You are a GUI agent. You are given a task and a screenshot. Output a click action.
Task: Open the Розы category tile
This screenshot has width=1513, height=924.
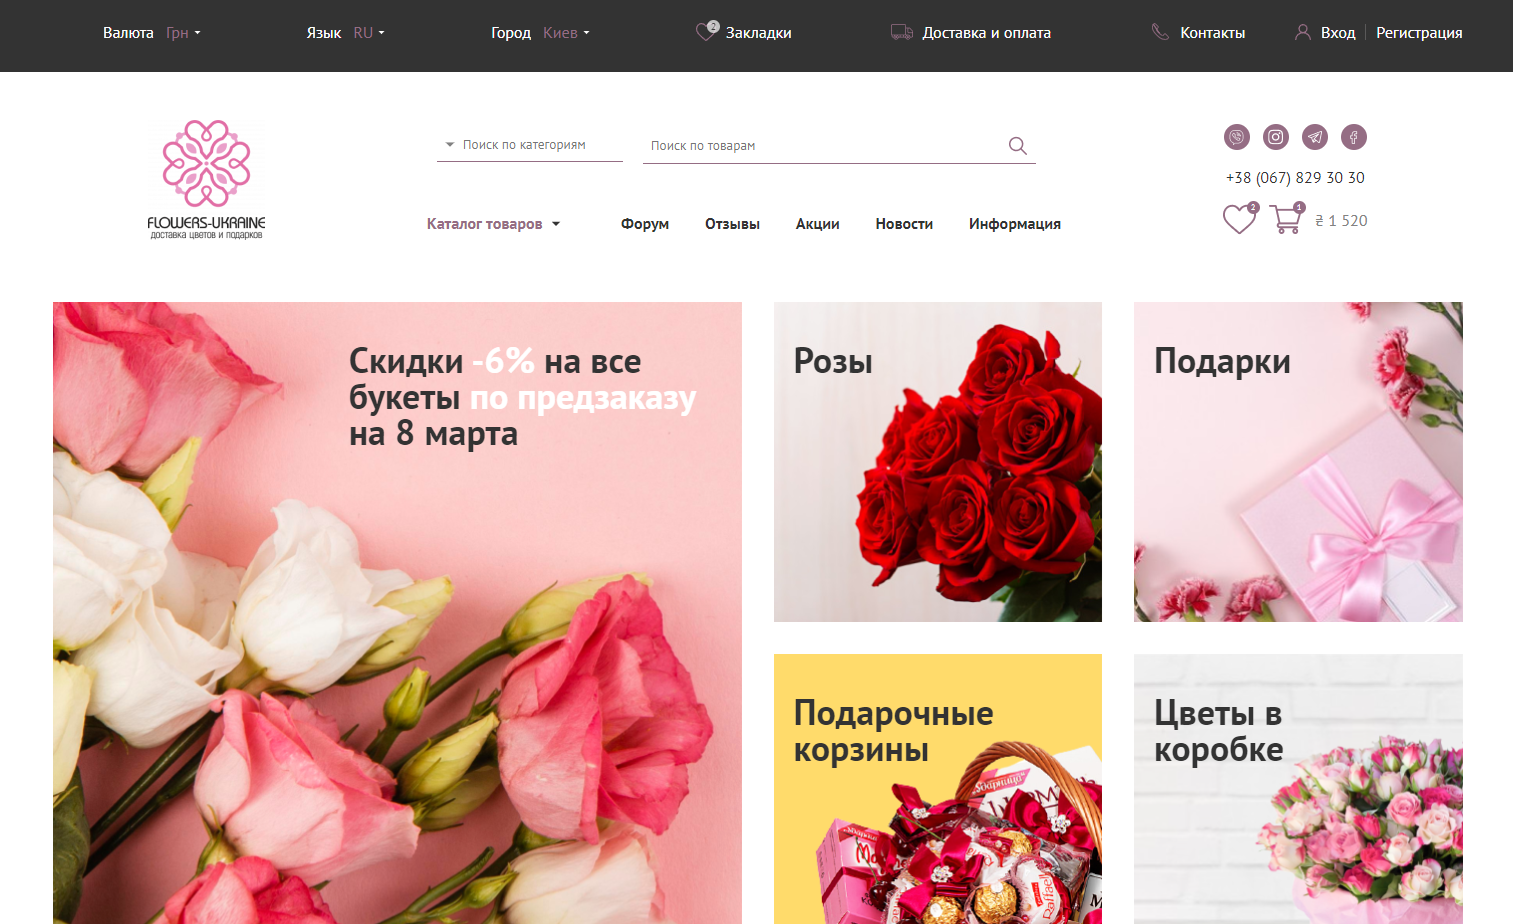coord(938,462)
